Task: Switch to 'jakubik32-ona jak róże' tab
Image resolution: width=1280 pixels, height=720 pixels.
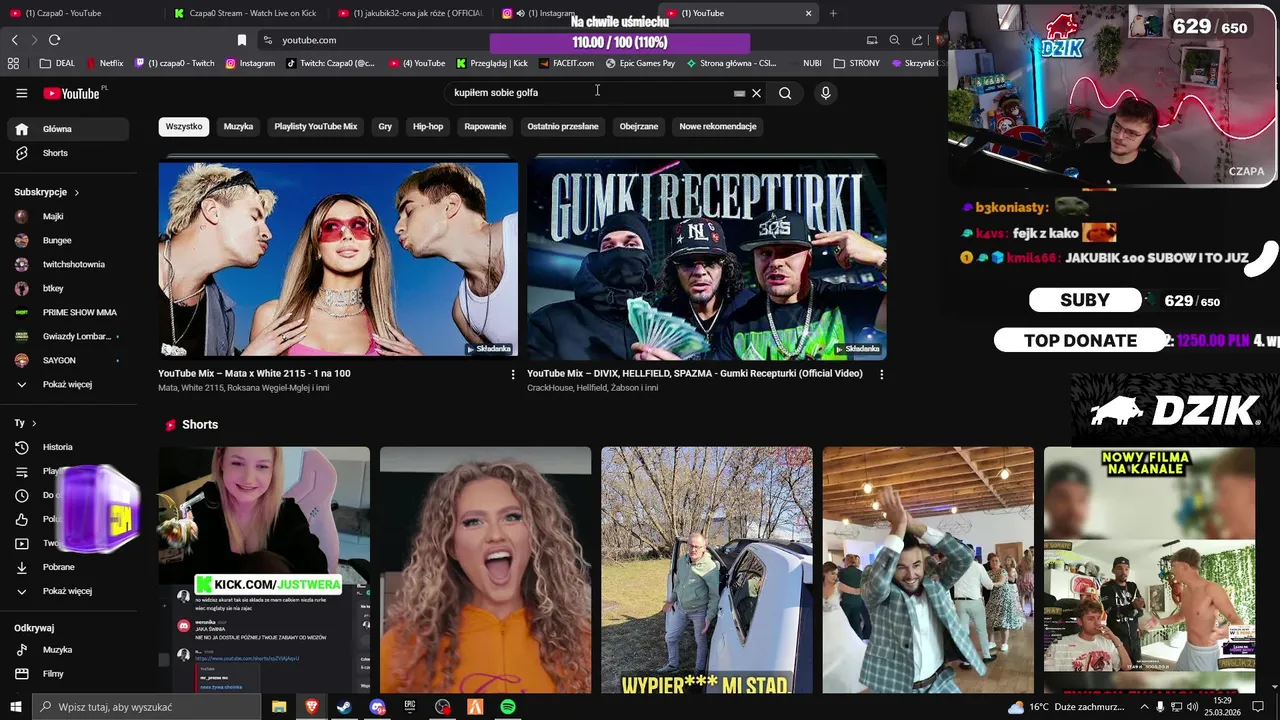Action: pos(410,13)
